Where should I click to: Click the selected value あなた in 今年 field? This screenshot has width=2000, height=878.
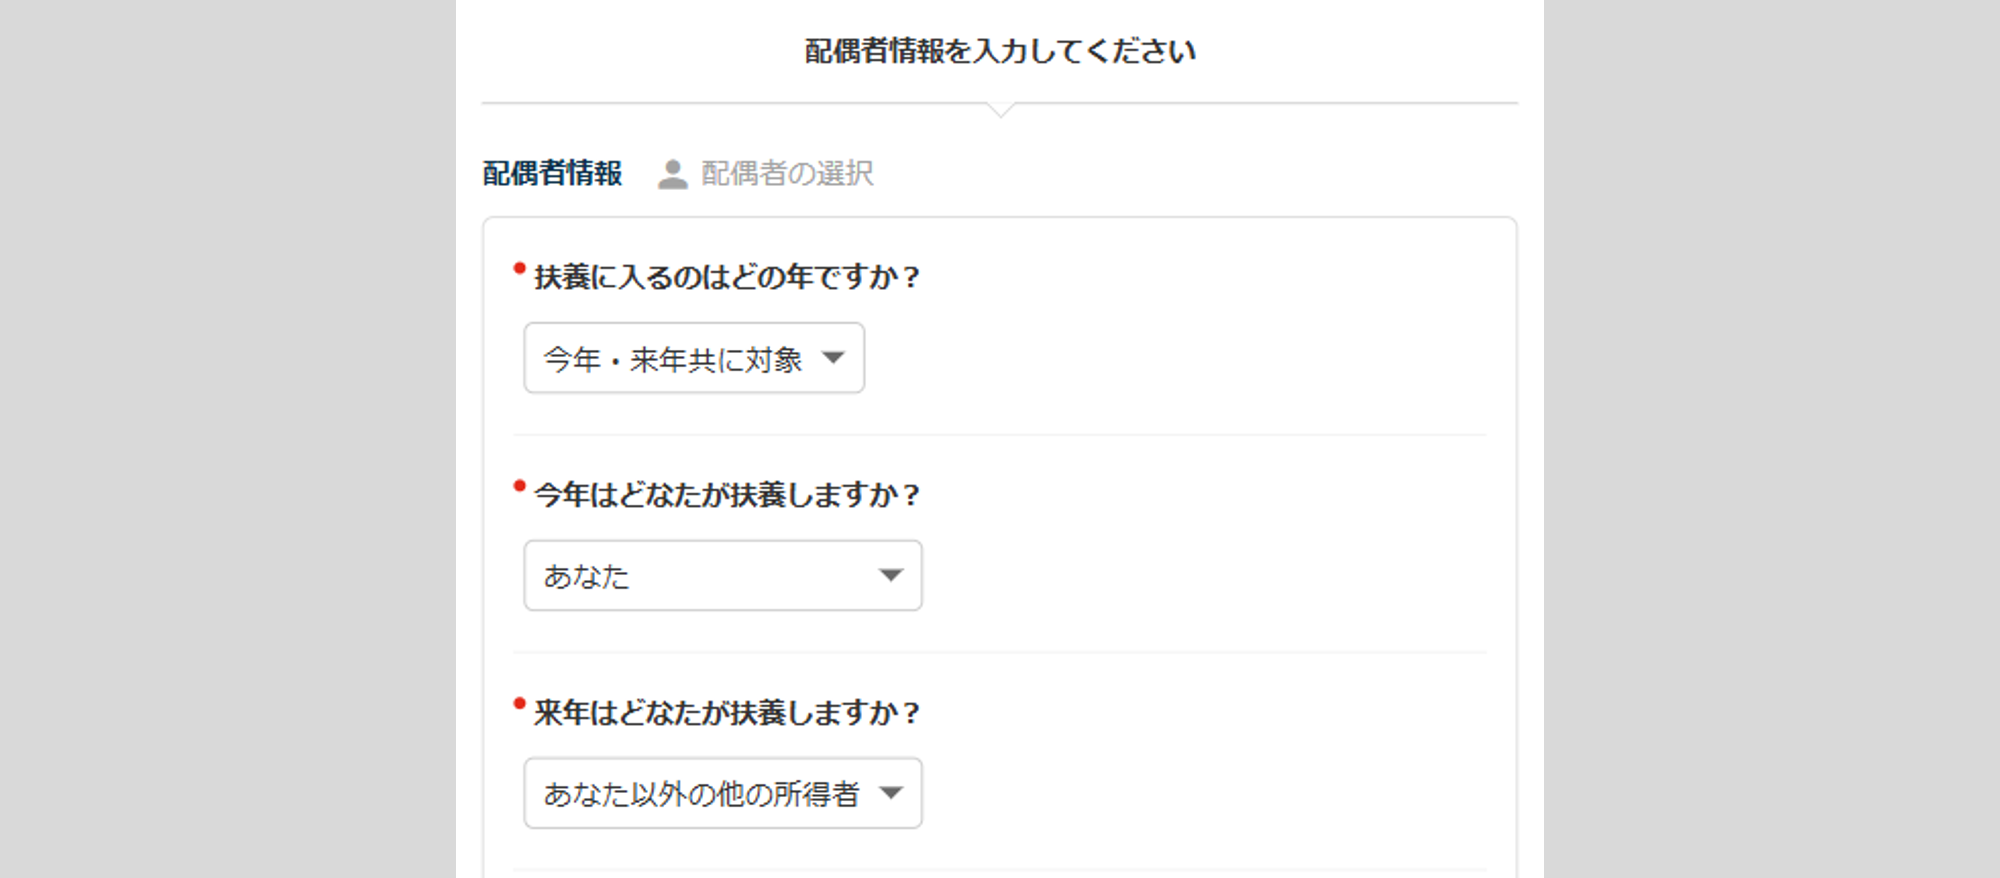pyautogui.click(x=586, y=577)
